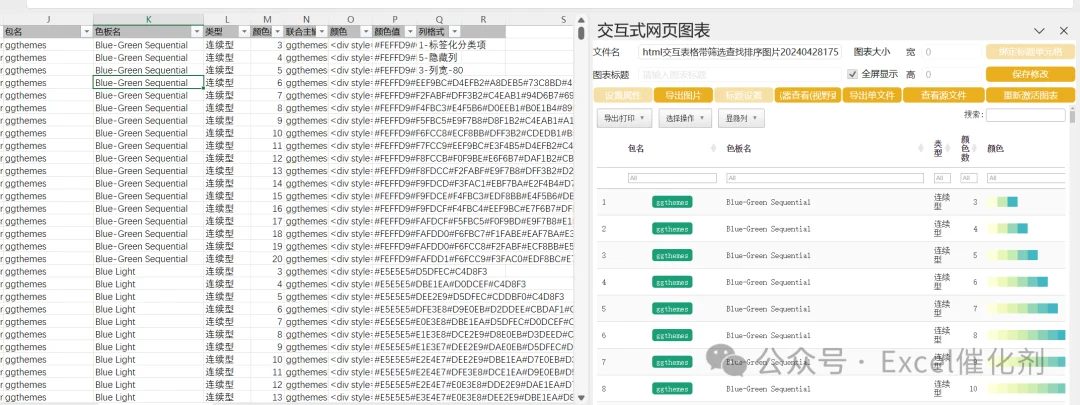1080x405 pixels.
Task: Click the 绑定标题单元格 button
Action: [1030, 52]
